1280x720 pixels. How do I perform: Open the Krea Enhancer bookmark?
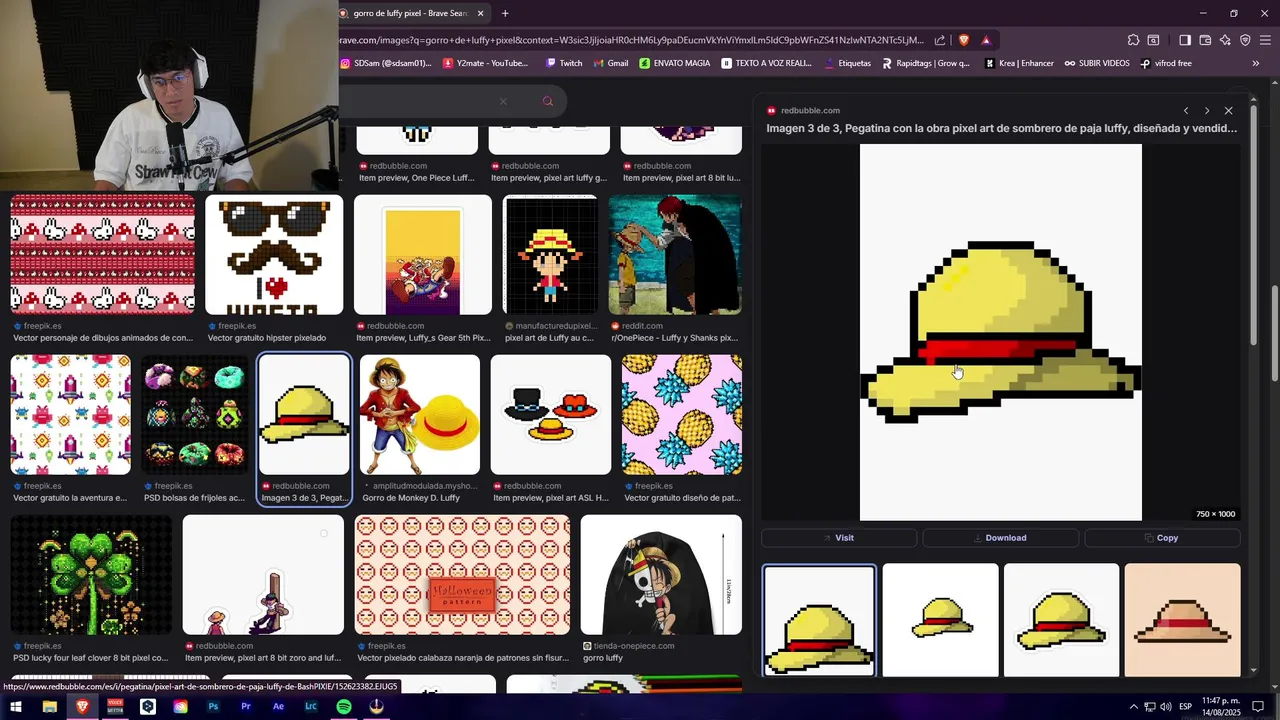1019,63
